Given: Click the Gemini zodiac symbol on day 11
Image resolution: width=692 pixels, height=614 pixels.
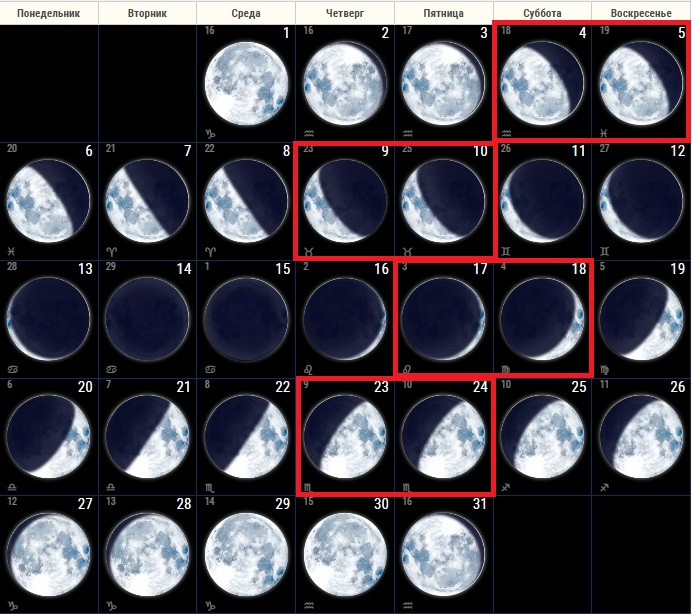Looking at the screenshot, I should [x=506, y=252].
